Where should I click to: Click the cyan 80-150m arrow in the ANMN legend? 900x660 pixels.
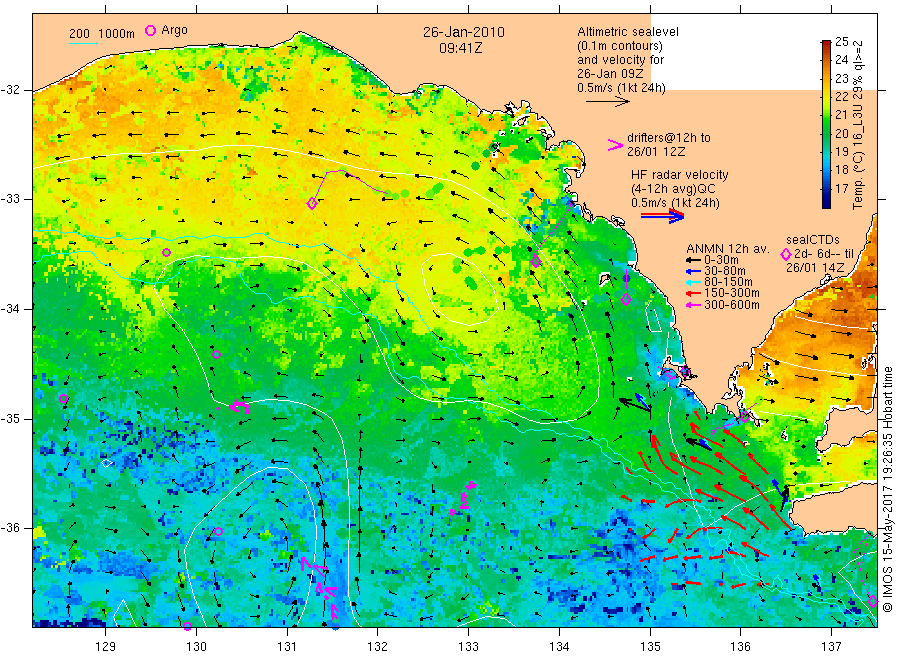693,282
